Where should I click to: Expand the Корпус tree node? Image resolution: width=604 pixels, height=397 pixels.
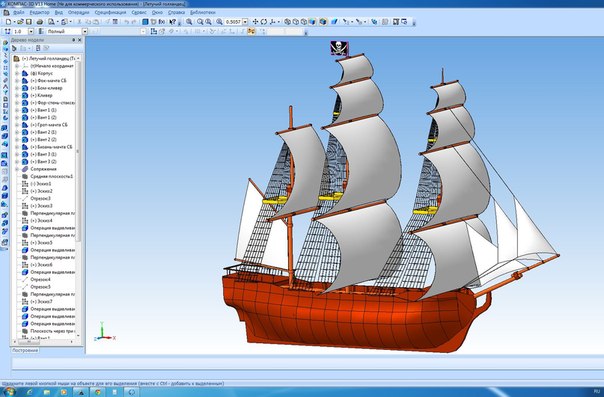click(17, 73)
